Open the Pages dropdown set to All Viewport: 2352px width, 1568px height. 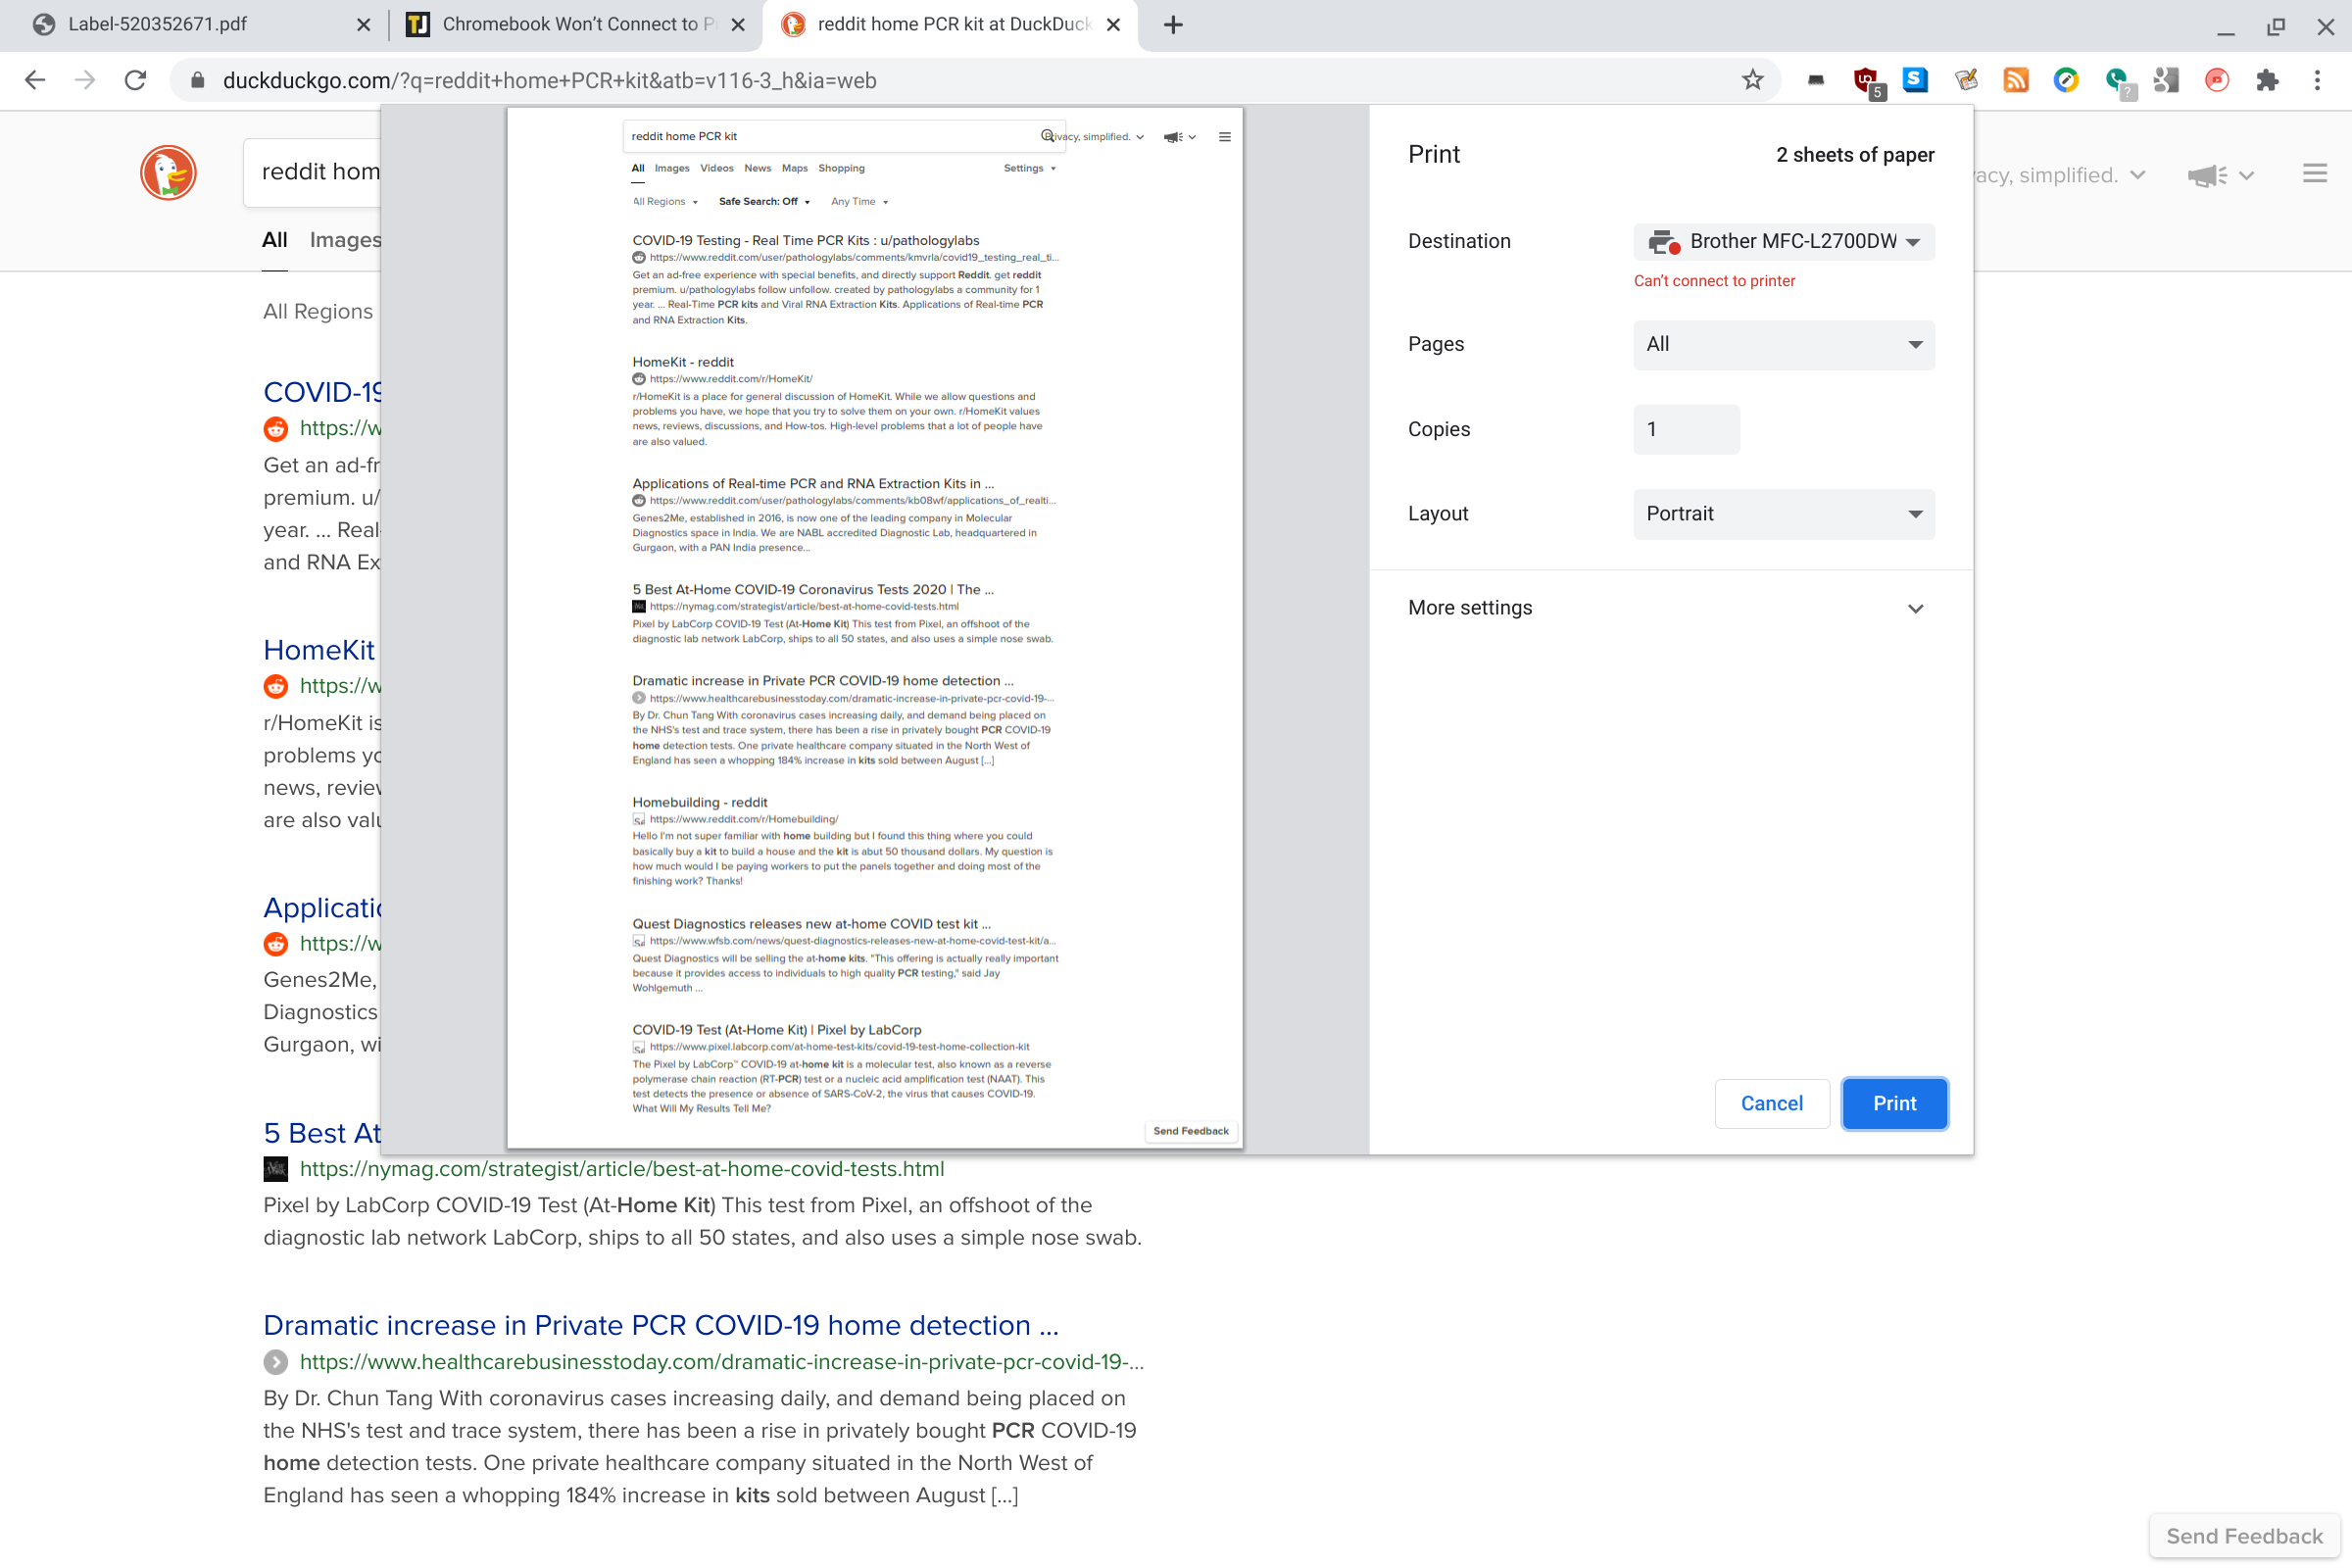pos(1783,344)
